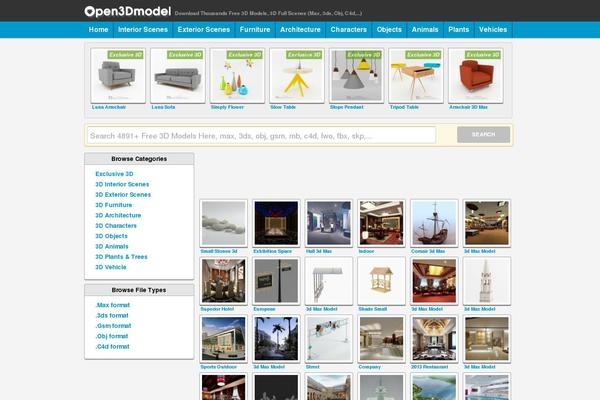Open 3D Plants & Trees category link
Screen dimensions: 600x400
(x=121, y=256)
